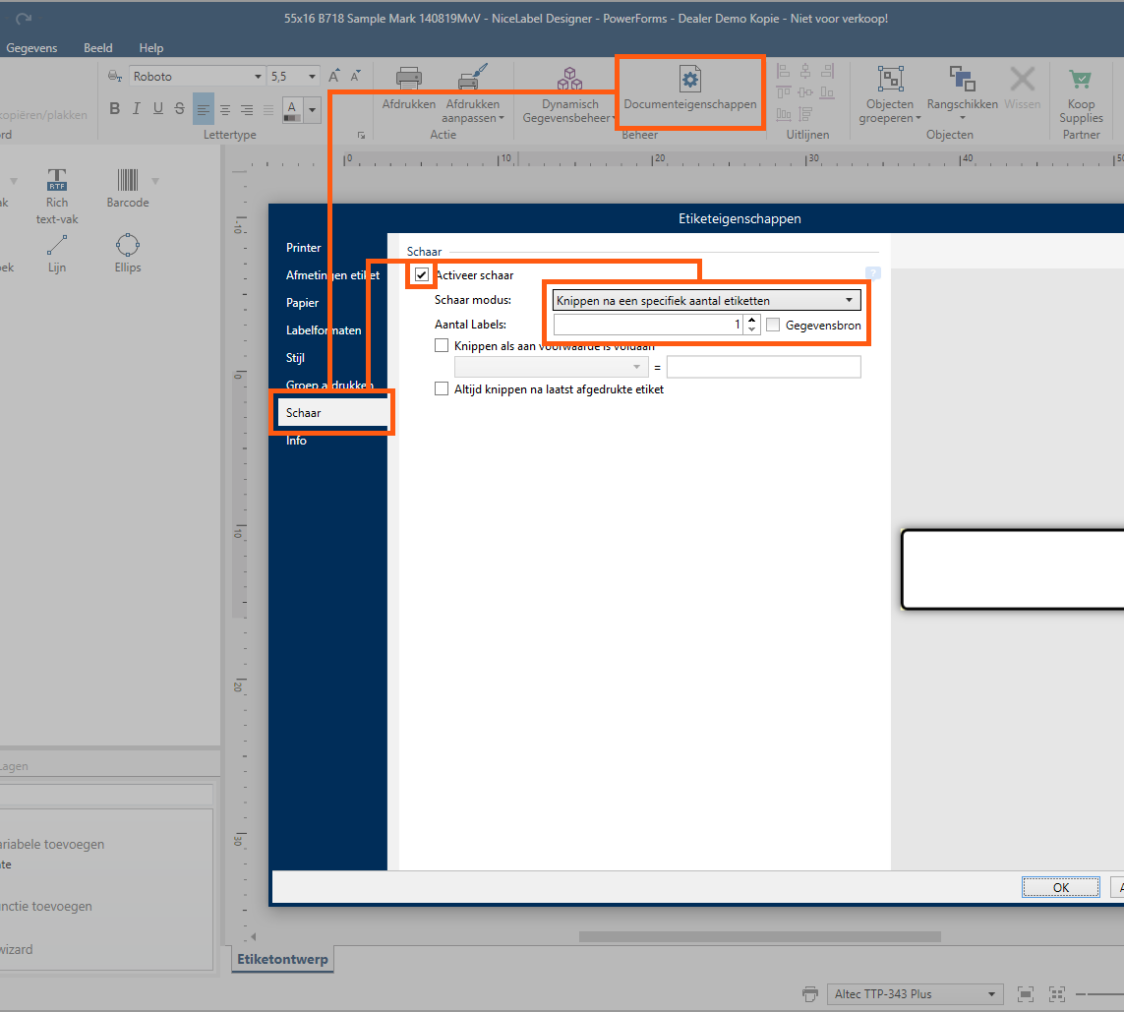
Task: Select the Rich text-vak tool
Action: coord(57,181)
